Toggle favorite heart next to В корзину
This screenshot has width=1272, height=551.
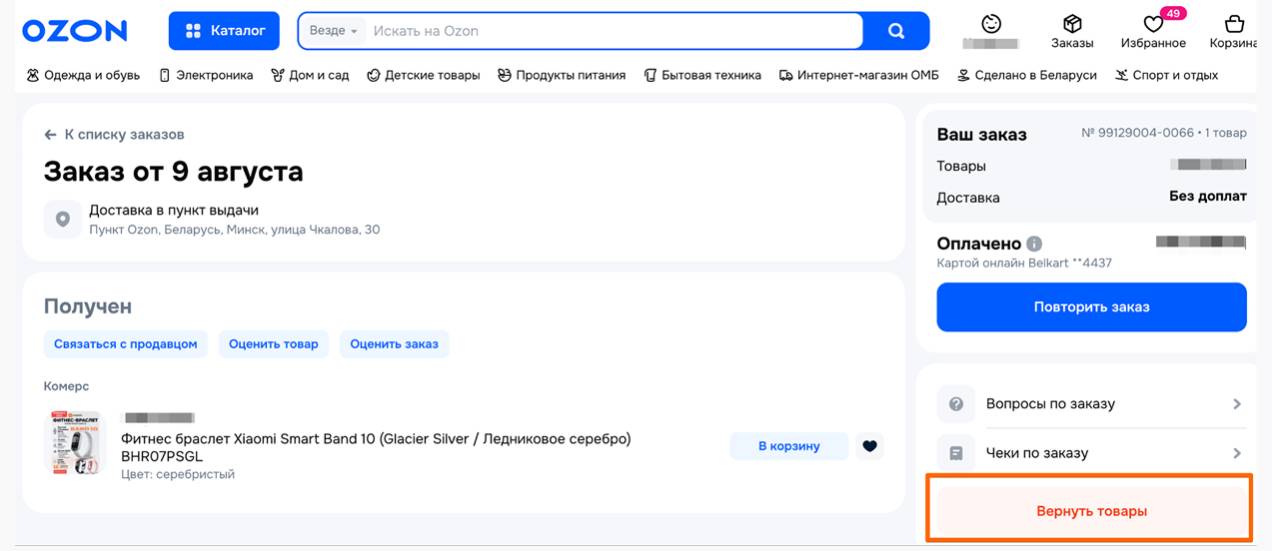point(869,446)
